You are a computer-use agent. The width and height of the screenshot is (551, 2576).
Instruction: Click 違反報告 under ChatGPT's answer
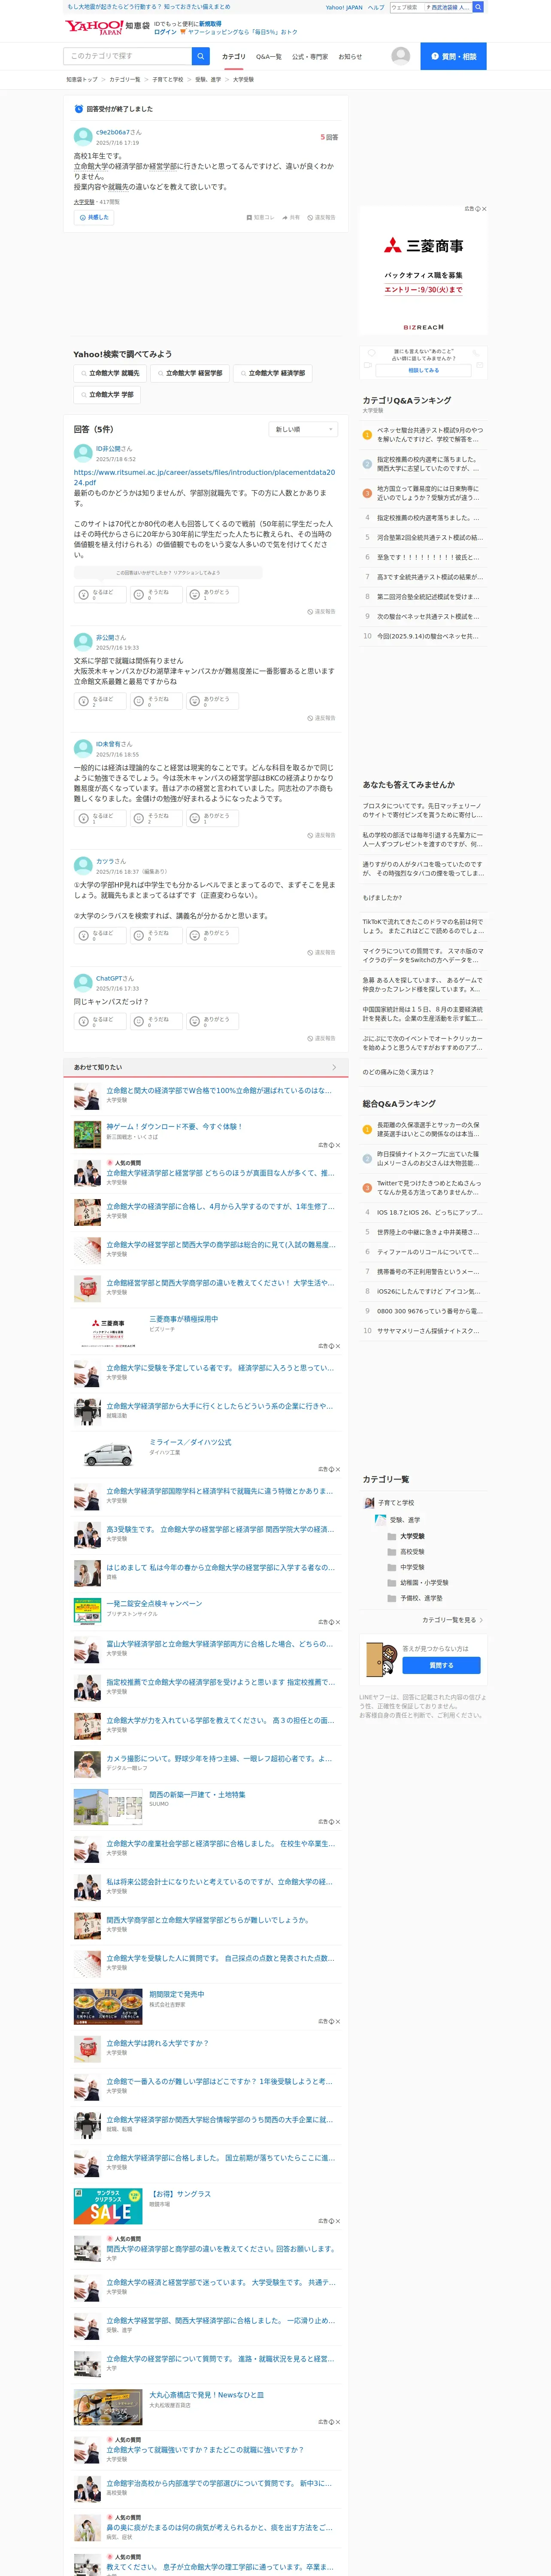(321, 1038)
